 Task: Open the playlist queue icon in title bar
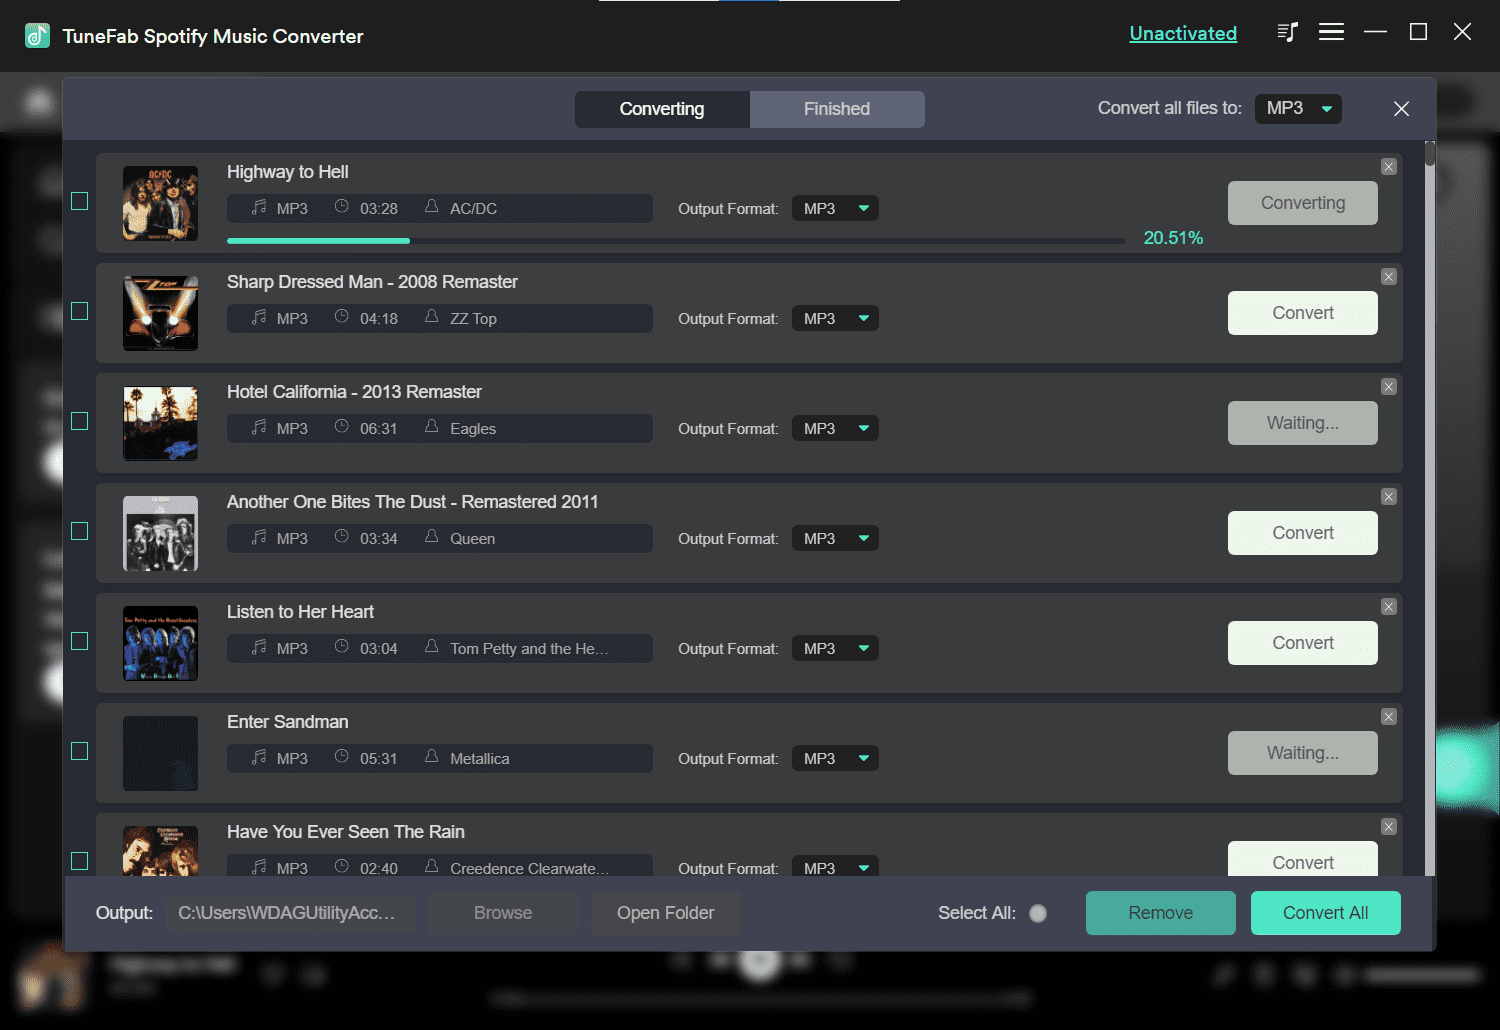1287,32
